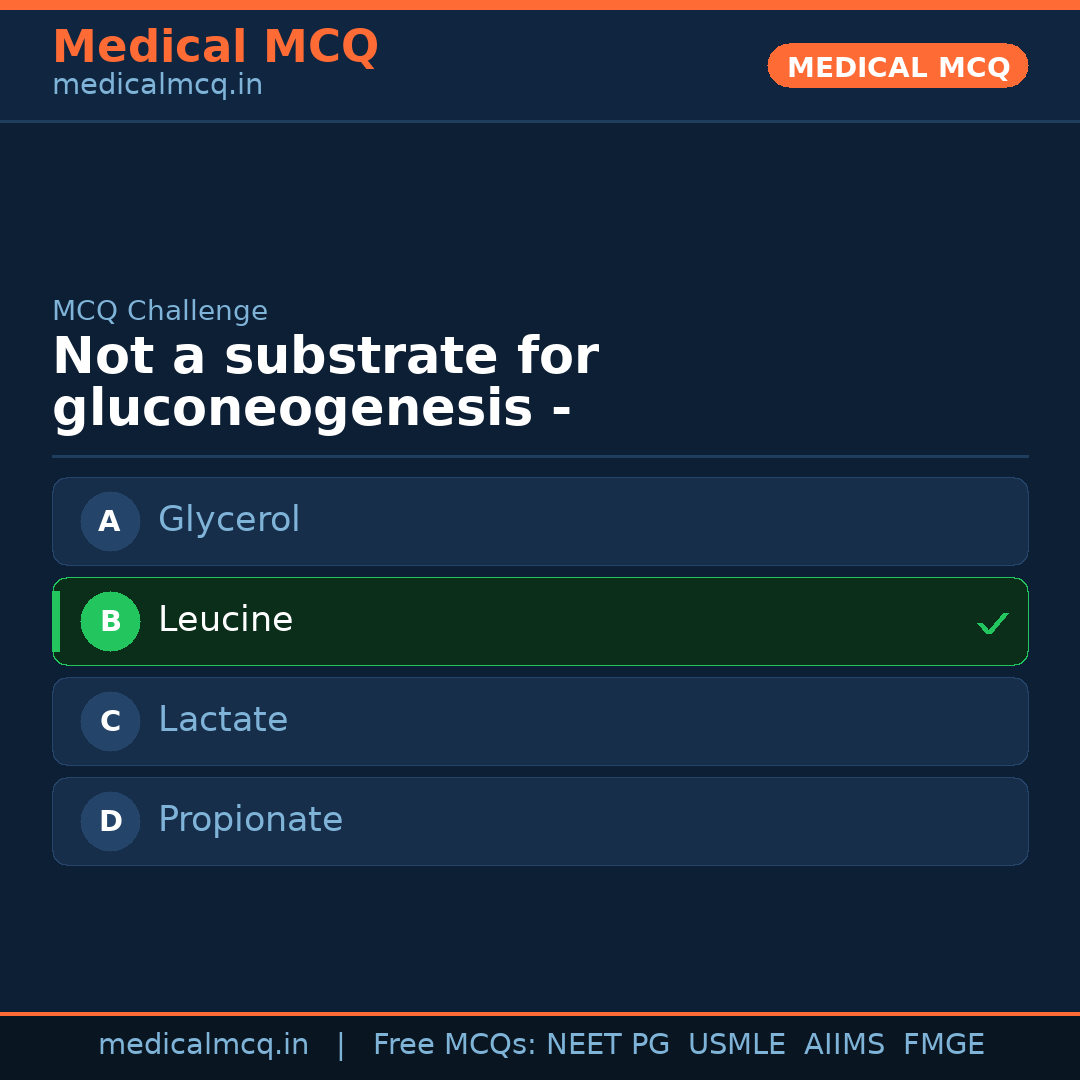Select the Leucine answer option
This screenshot has width=1080, height=1080.
(x=540, y=621)
